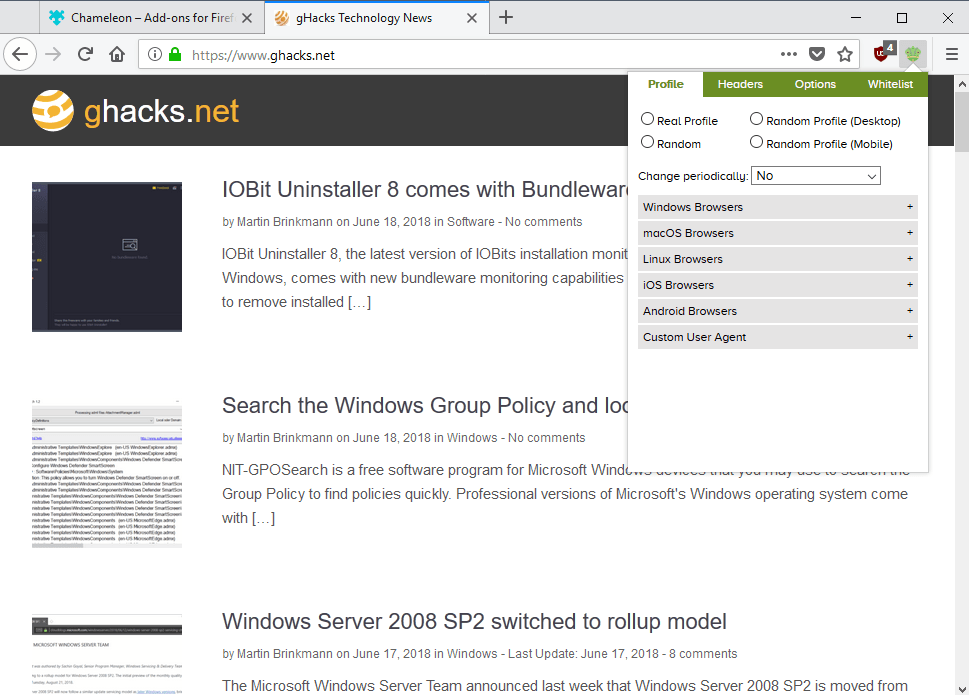Image resolution: width=969 pixels, height=695 pixels.
Task: Select the Real Profile radio button
Action: click(x=647, y=119)
